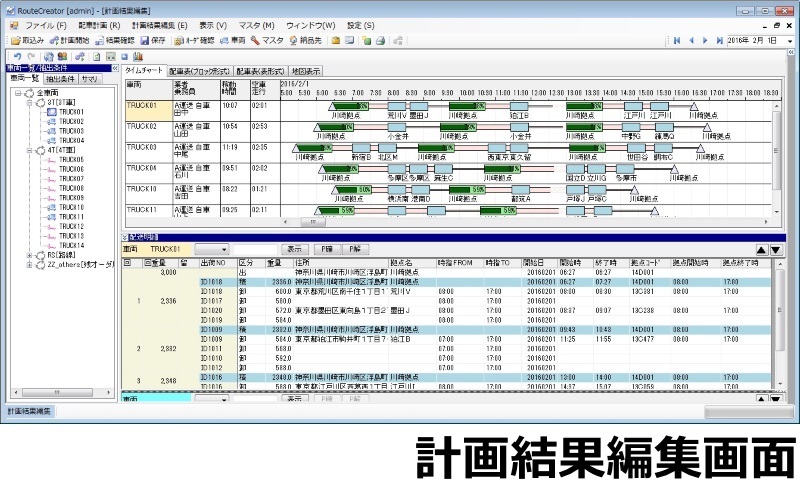Viewport: 800px width, 500px height.
Task: Open the 表示 (V) menu
Action: pyautogui.click(x=213, y=26)
